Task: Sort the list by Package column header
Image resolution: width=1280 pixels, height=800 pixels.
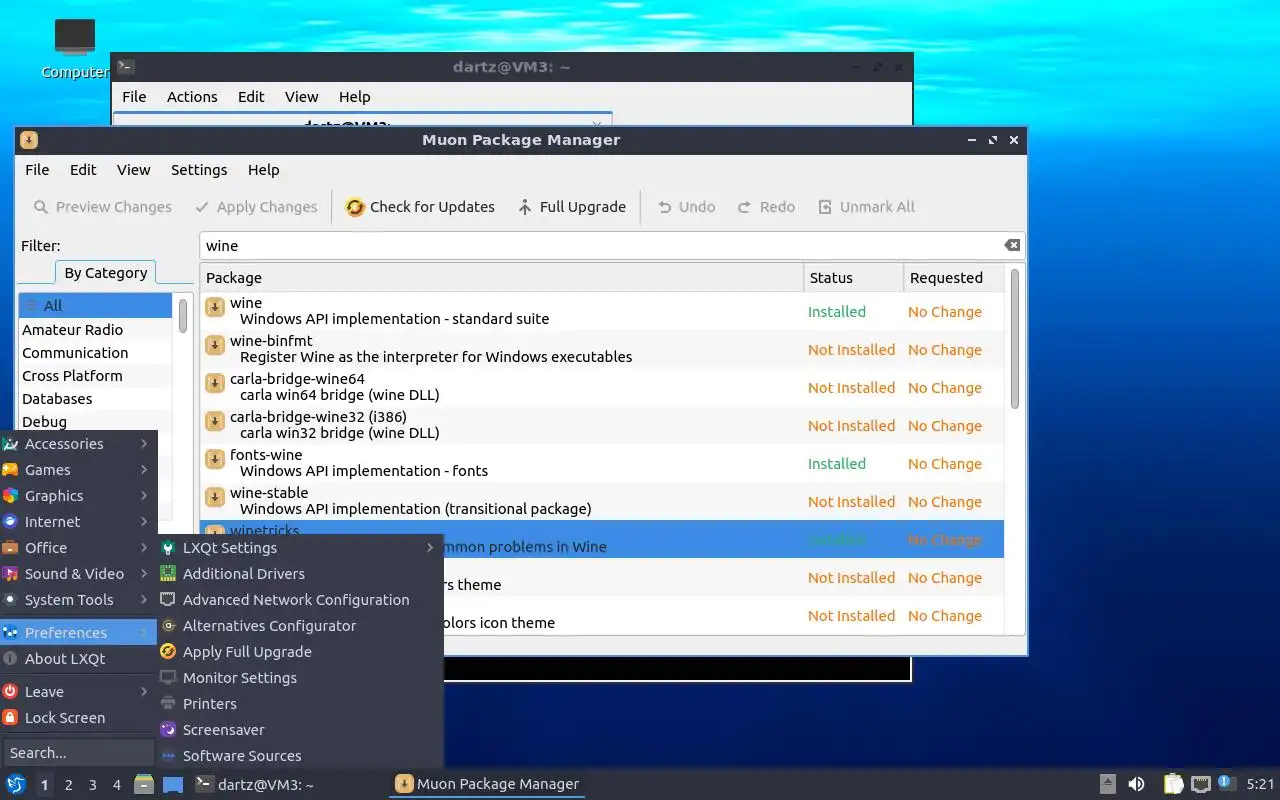Action: coord(502,278)
